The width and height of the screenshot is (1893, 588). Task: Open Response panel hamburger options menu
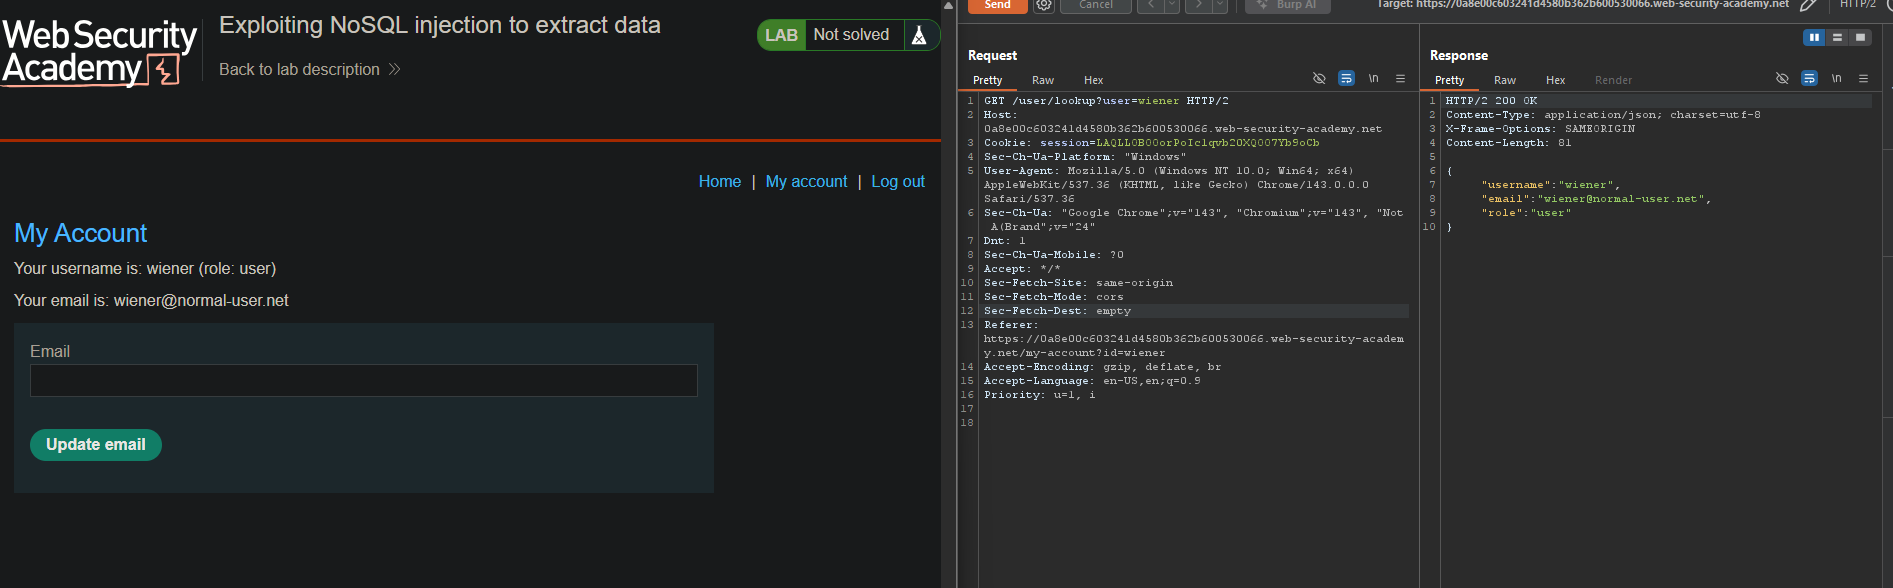tap(1863, 78)
